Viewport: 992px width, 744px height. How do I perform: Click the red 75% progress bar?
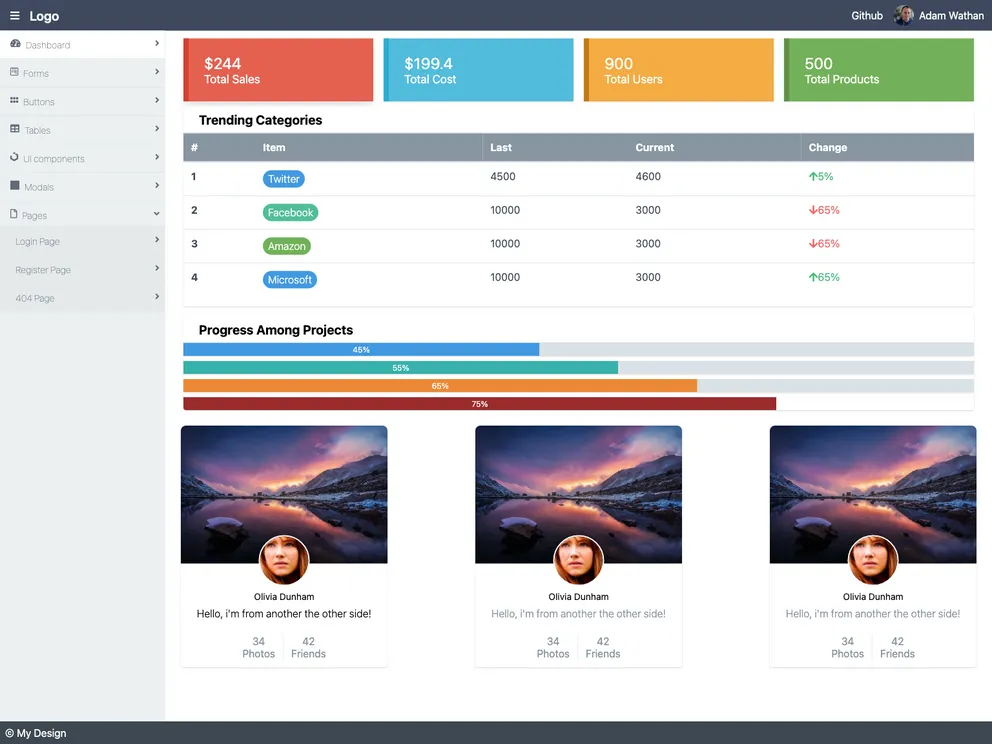click(x=480, y=404)
